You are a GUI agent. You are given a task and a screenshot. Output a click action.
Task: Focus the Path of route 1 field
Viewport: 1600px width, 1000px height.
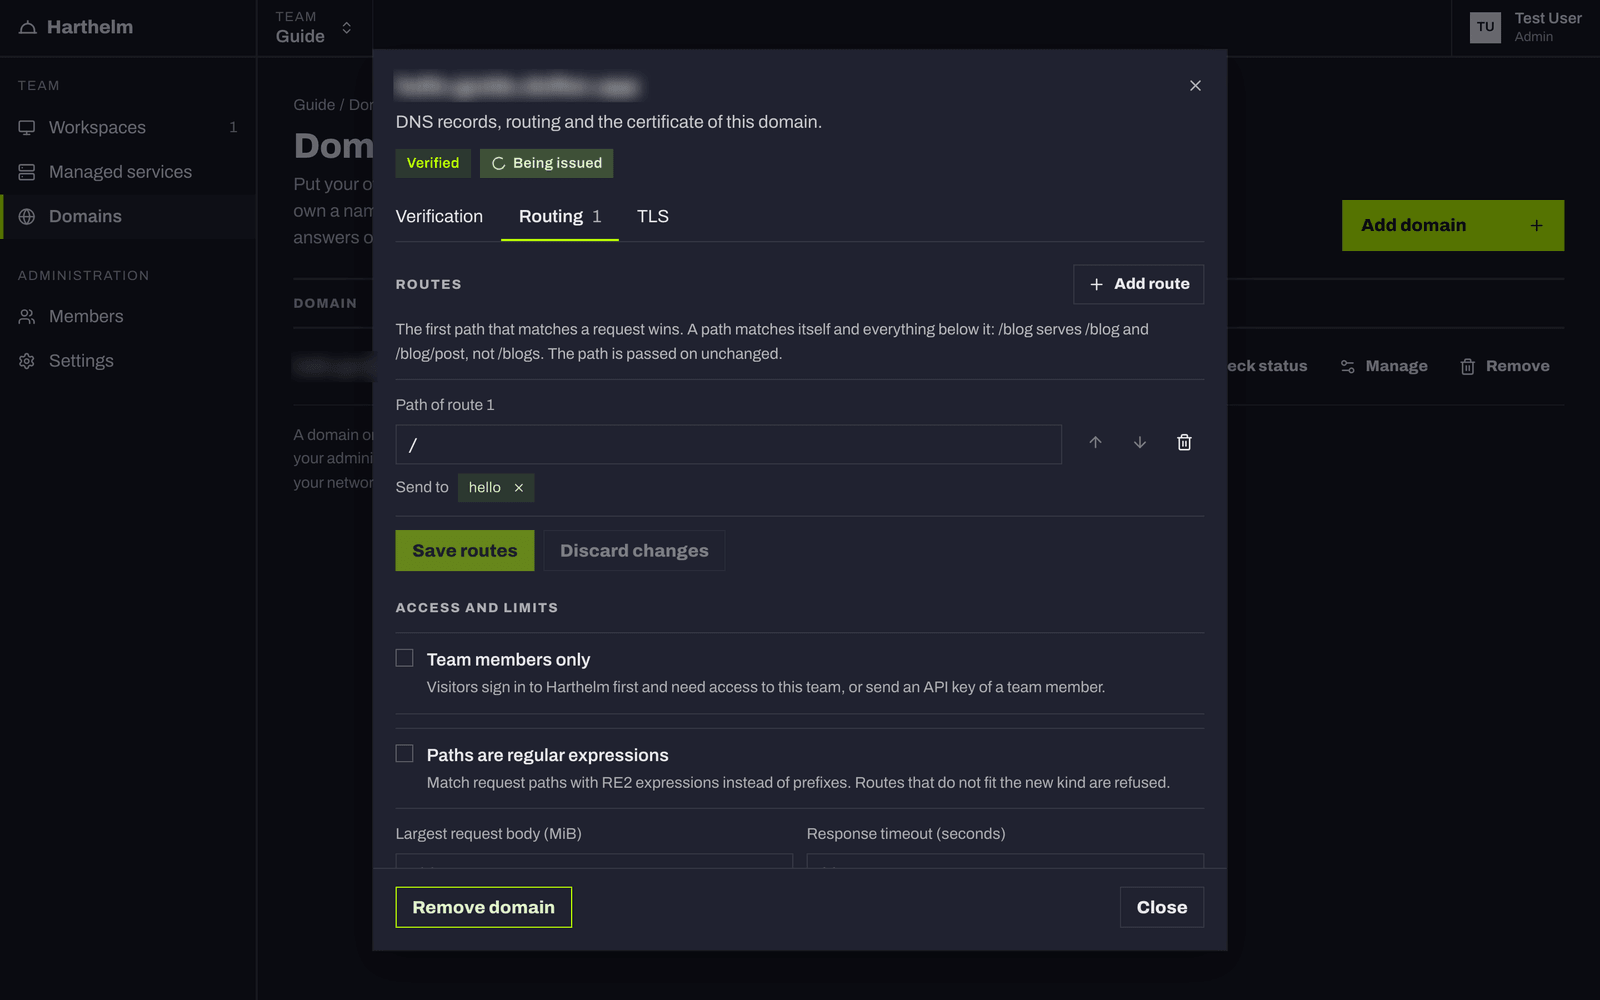pos(728,444)
